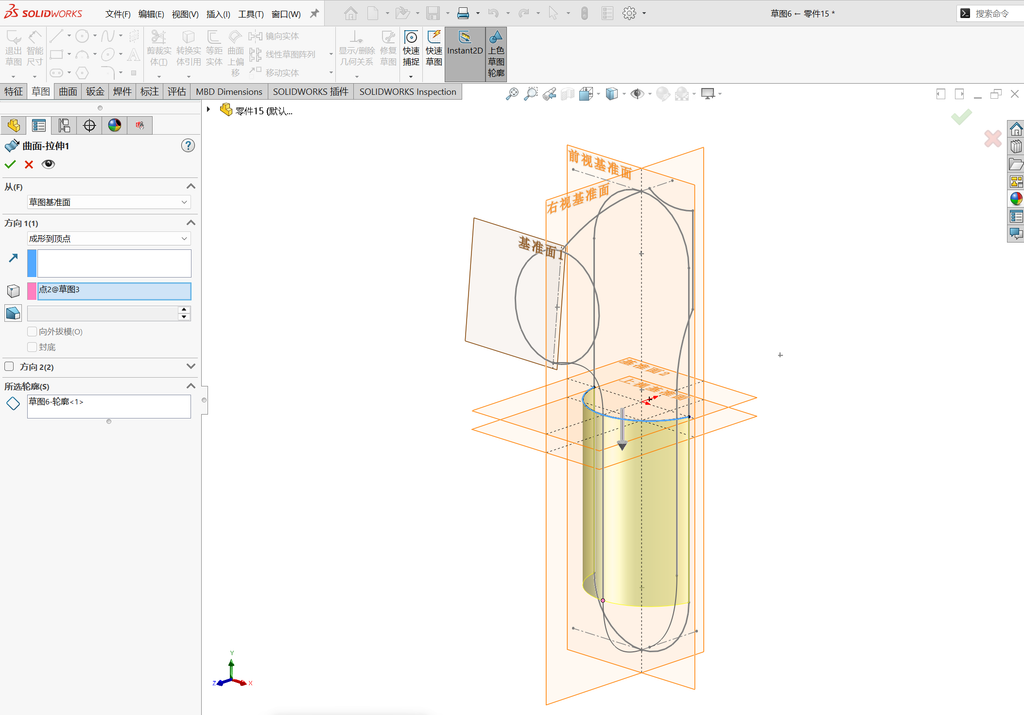The height and width of the screenshot is (715, 1024).
Task: Click the direction of extrusion selection box
Action: coord(114,263)
